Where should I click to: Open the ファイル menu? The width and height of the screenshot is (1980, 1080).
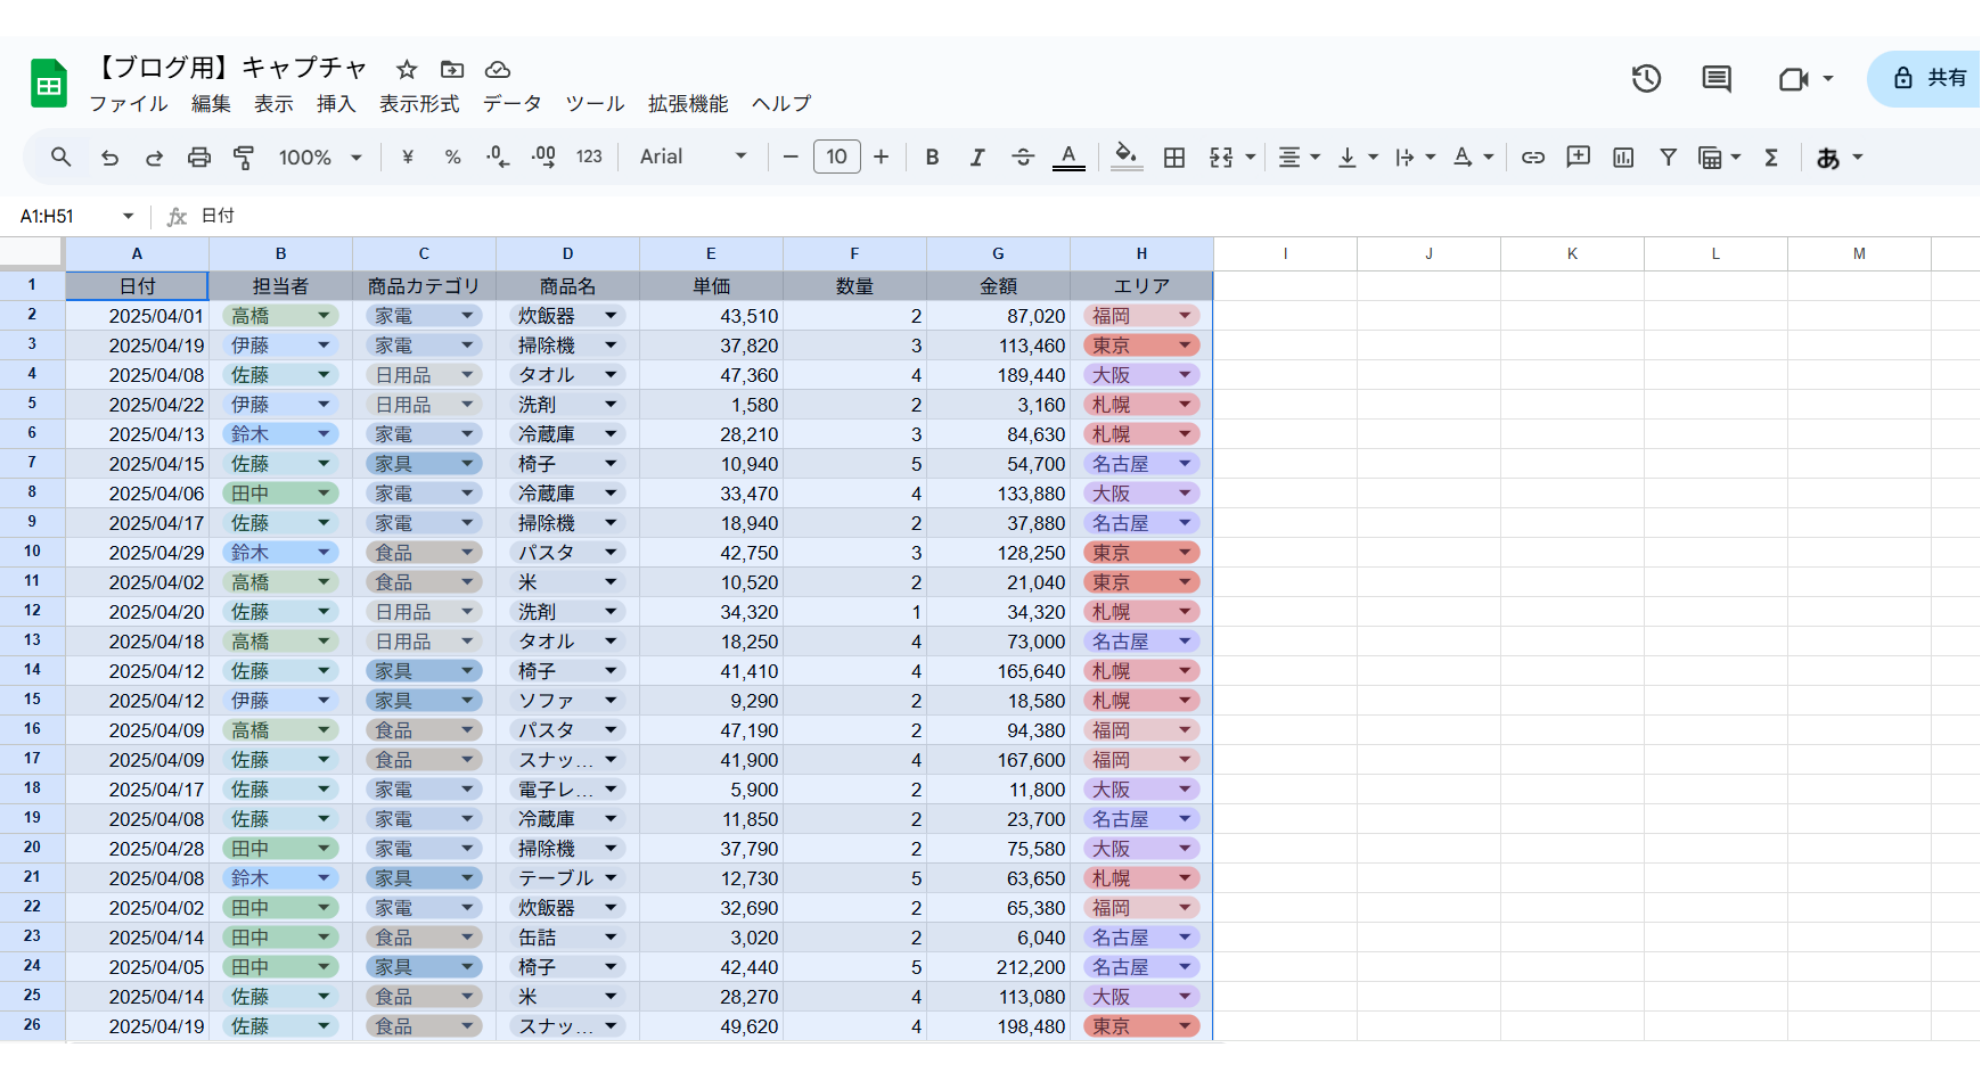(x=129, y=104)
